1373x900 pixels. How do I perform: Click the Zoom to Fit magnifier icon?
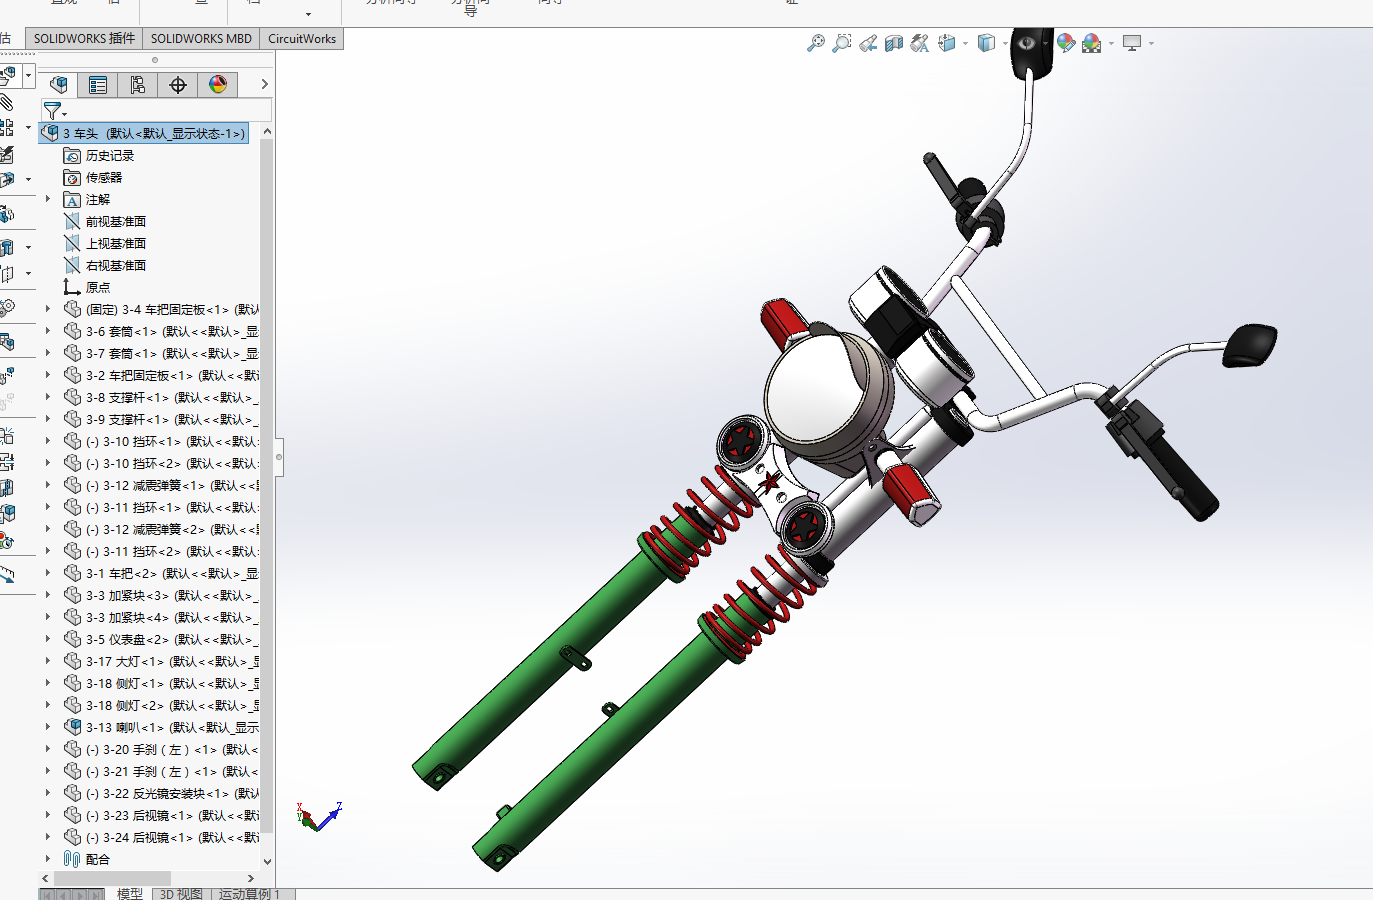(x=816, y=43)
